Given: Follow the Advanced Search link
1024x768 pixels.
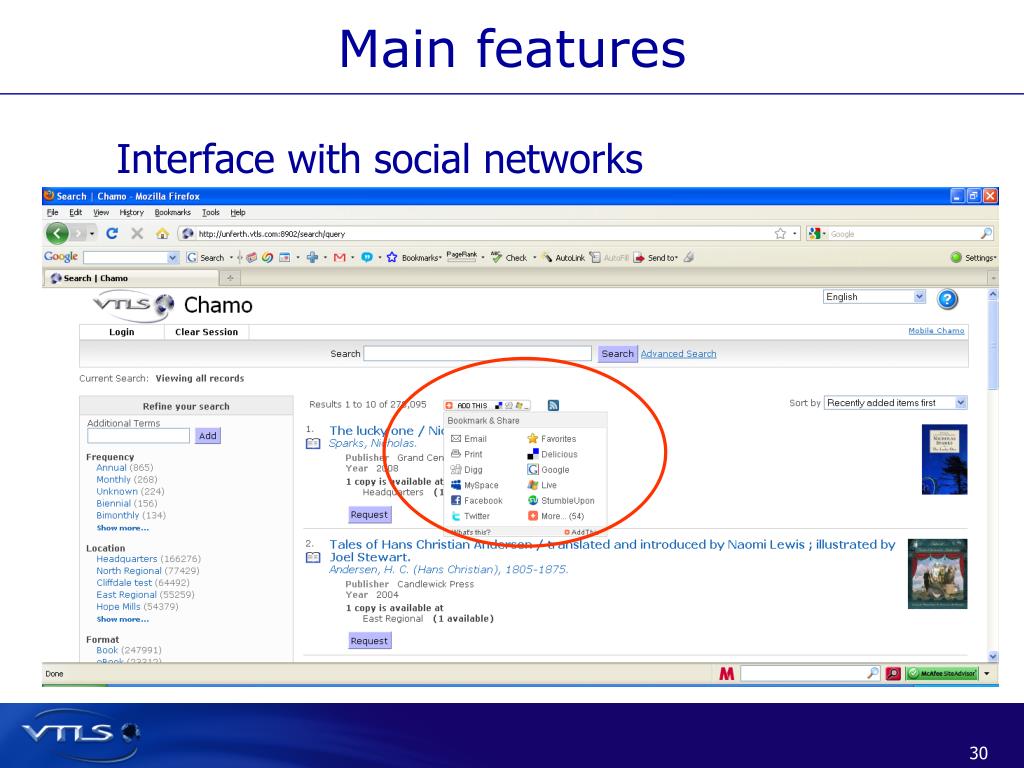Looking at the screenshot, I should (678, 353).
